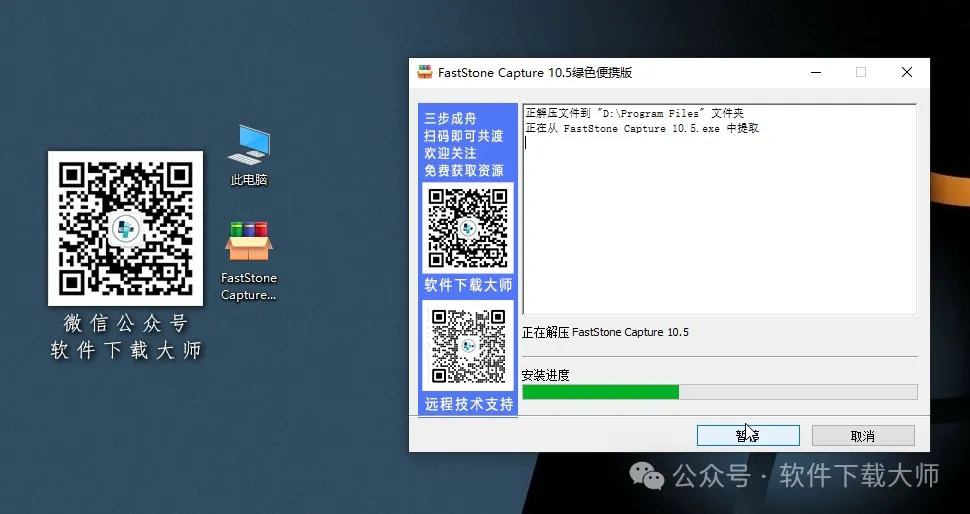The width and height of the screenshot is (970, 514).
Task: Open the 此电脑 desktop icon
Action: click(249, 155)
